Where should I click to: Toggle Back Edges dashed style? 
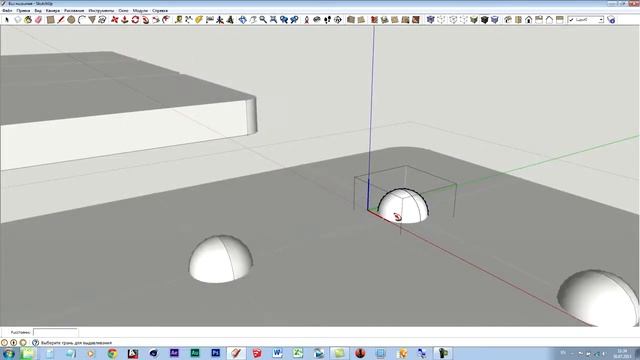point(441,20)
